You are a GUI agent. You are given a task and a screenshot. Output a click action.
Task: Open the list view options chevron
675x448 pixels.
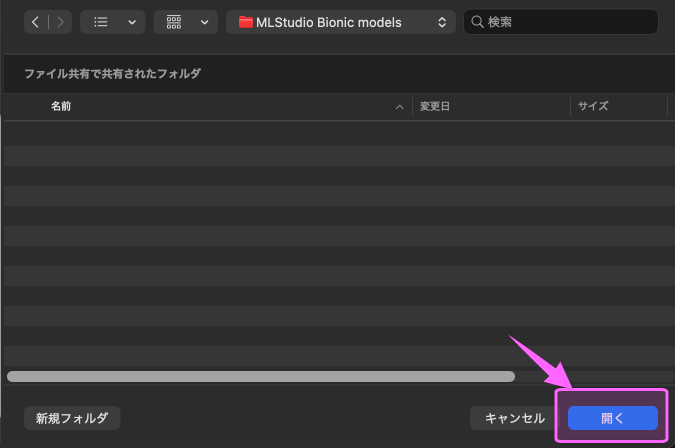132,22
